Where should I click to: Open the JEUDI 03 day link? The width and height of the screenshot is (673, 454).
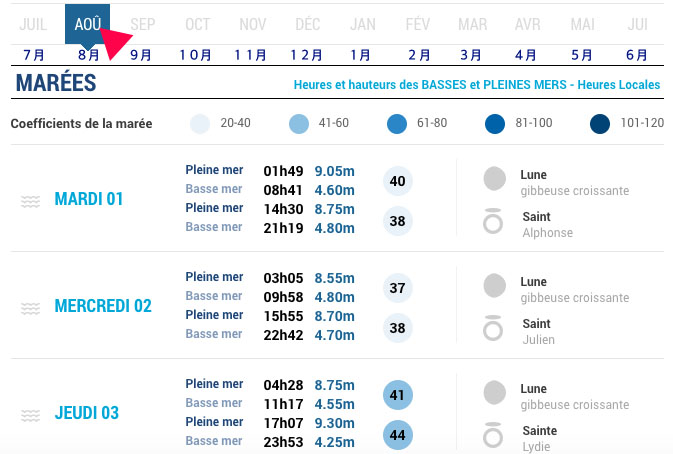[87, 413]
